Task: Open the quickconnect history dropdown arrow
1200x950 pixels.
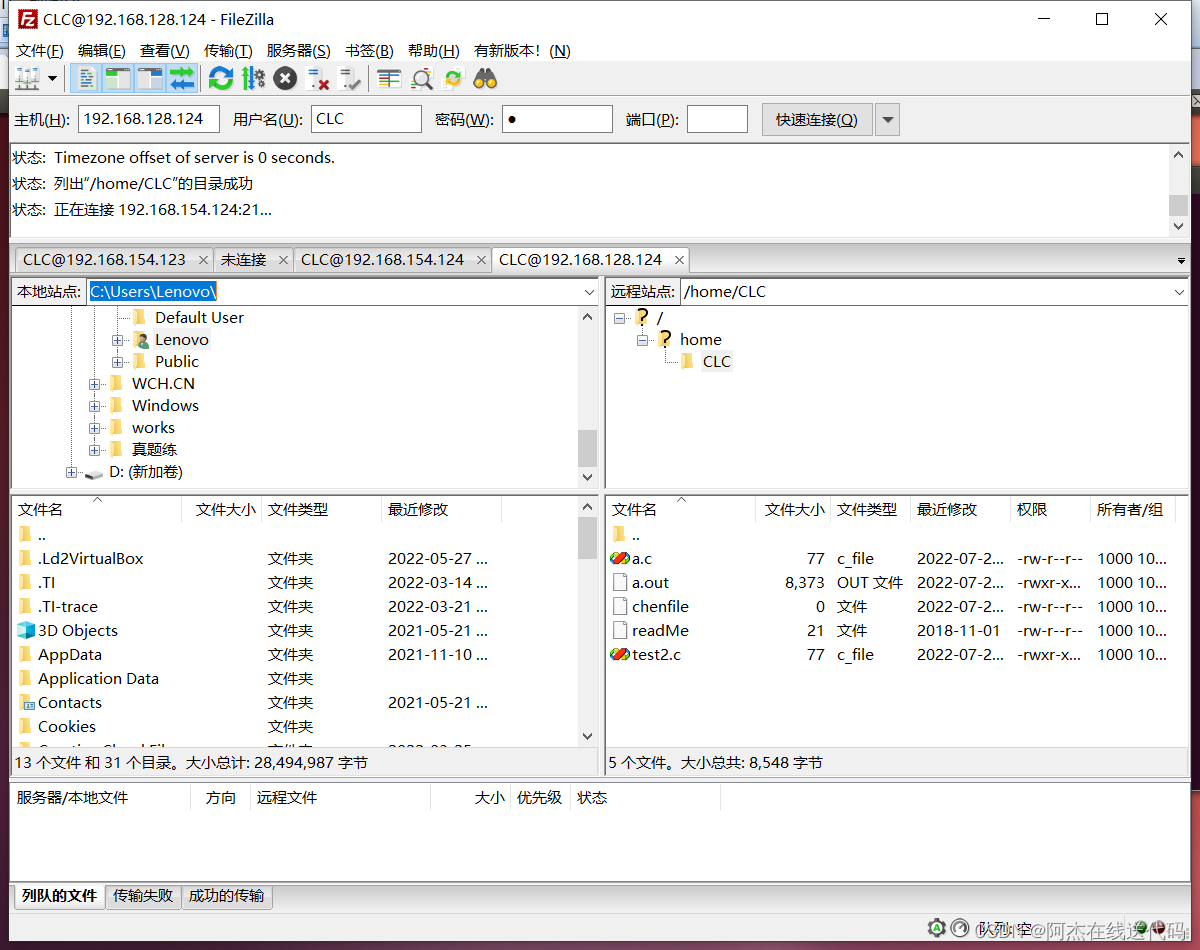Action: pos(887,120)
